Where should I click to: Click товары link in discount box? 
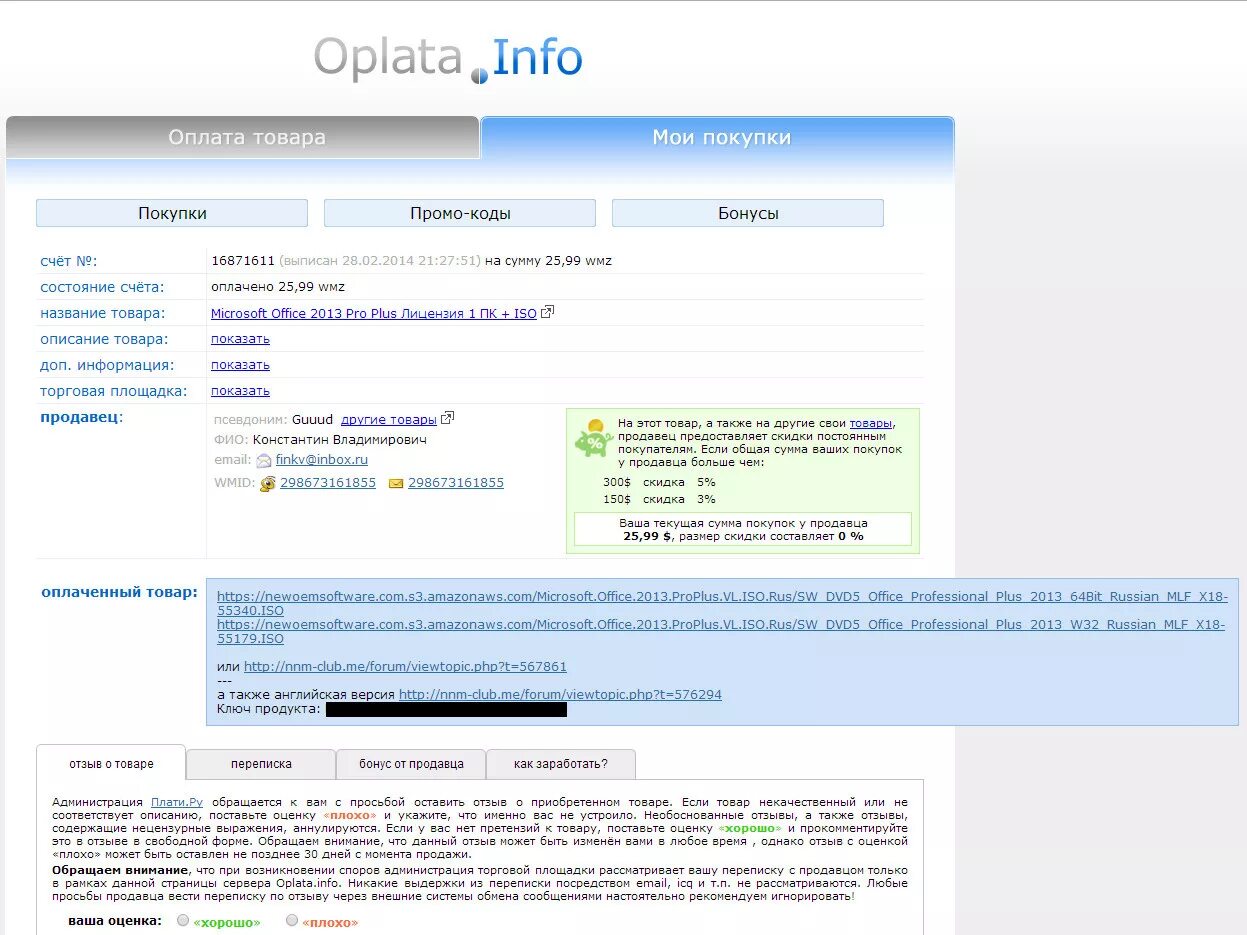(x=870, y=424)
